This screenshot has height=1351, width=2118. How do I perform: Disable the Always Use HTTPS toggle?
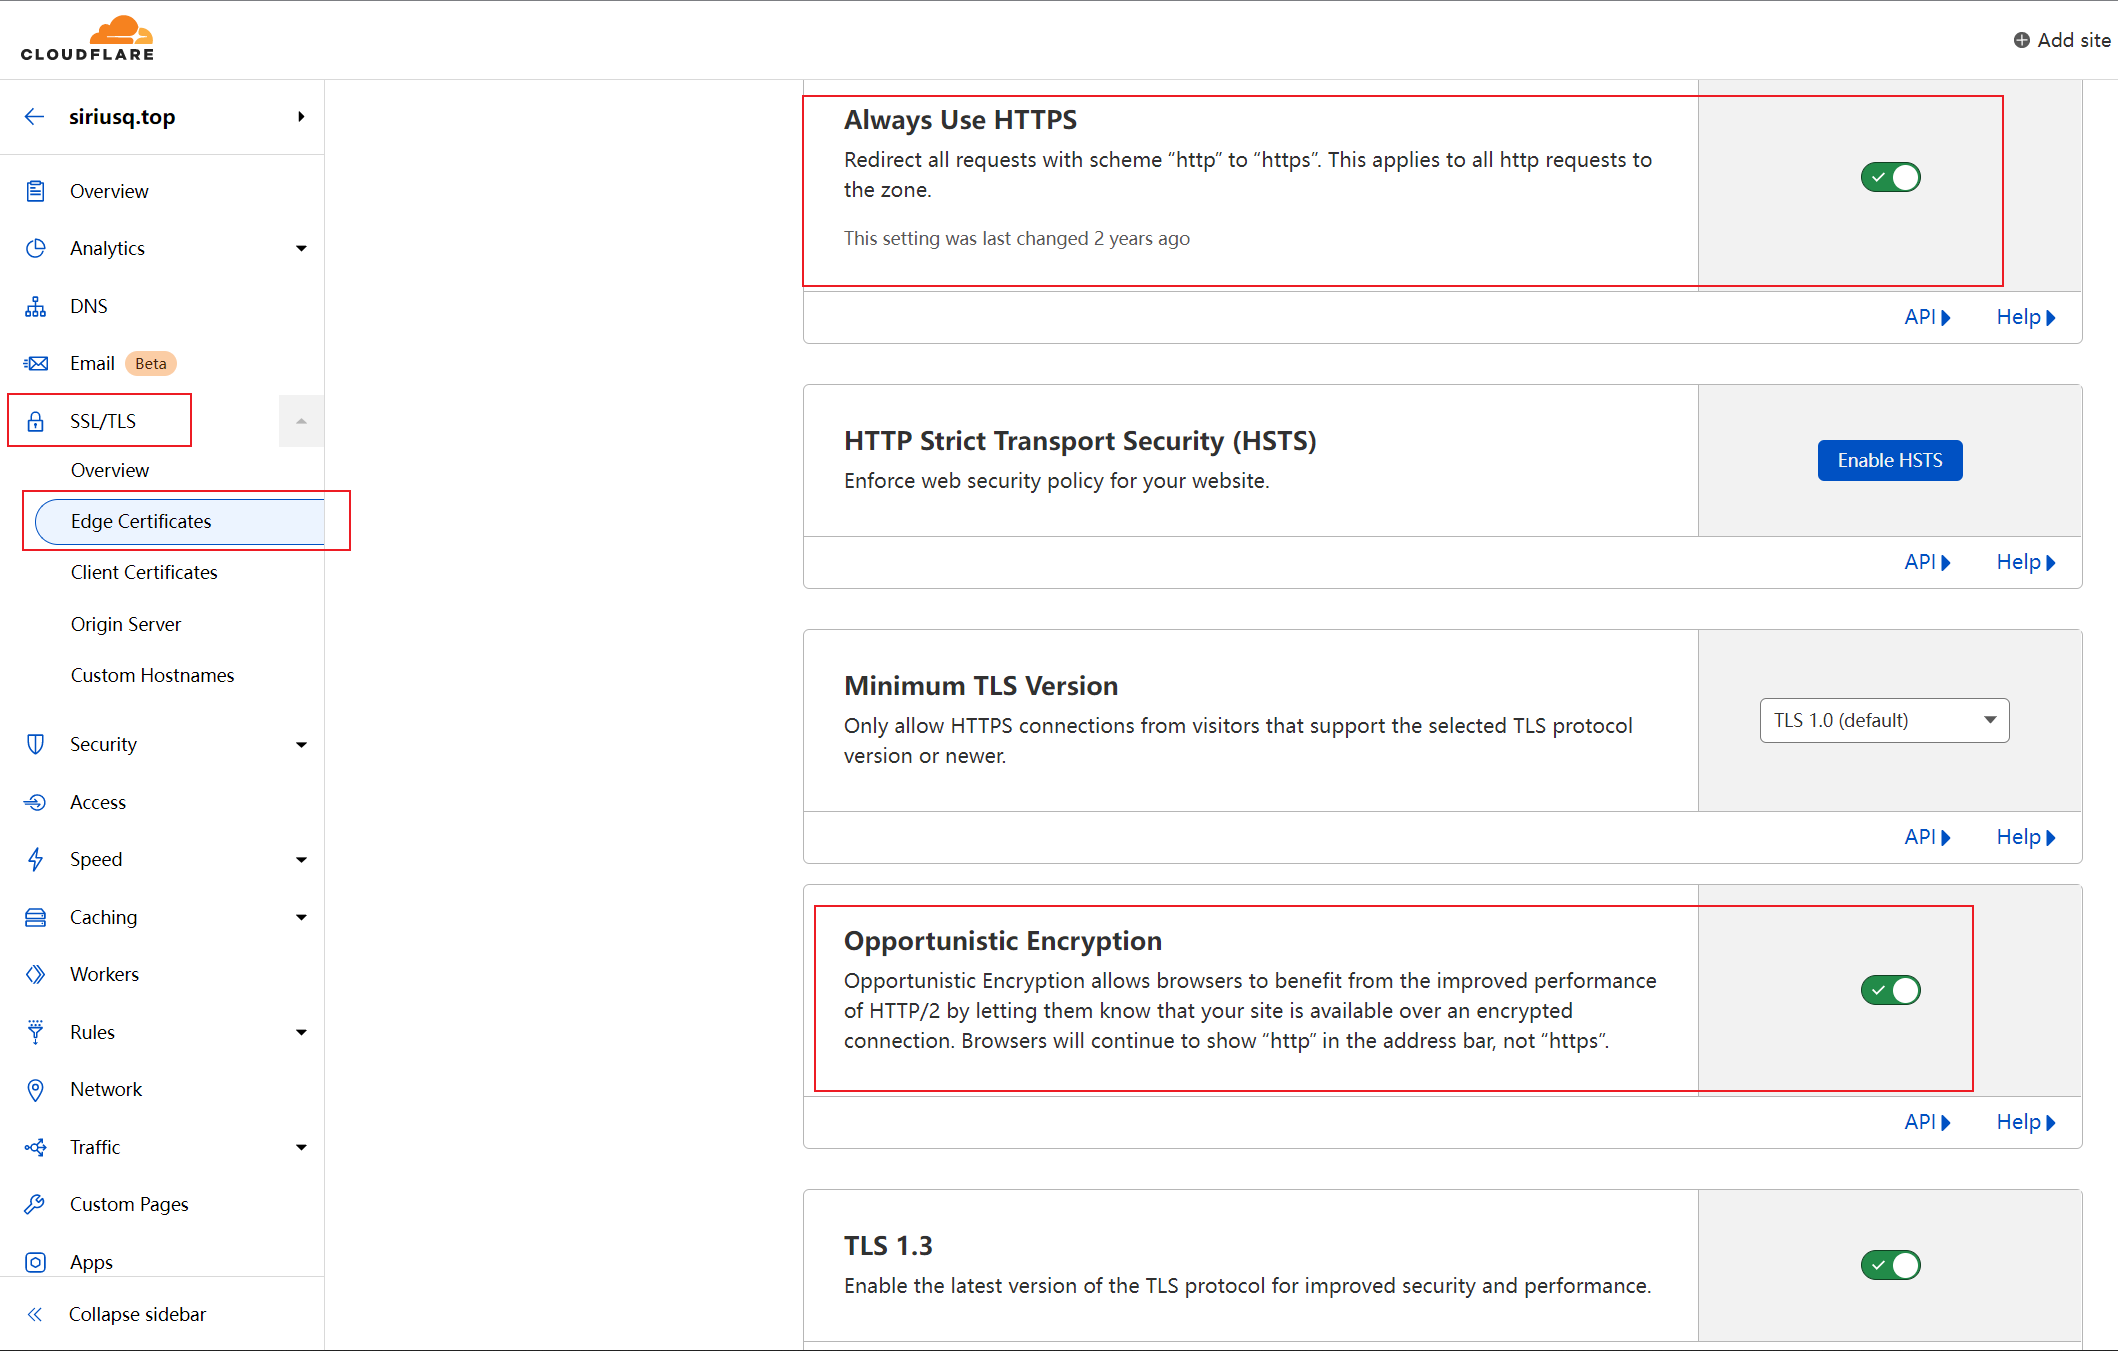pos(1890,177)
